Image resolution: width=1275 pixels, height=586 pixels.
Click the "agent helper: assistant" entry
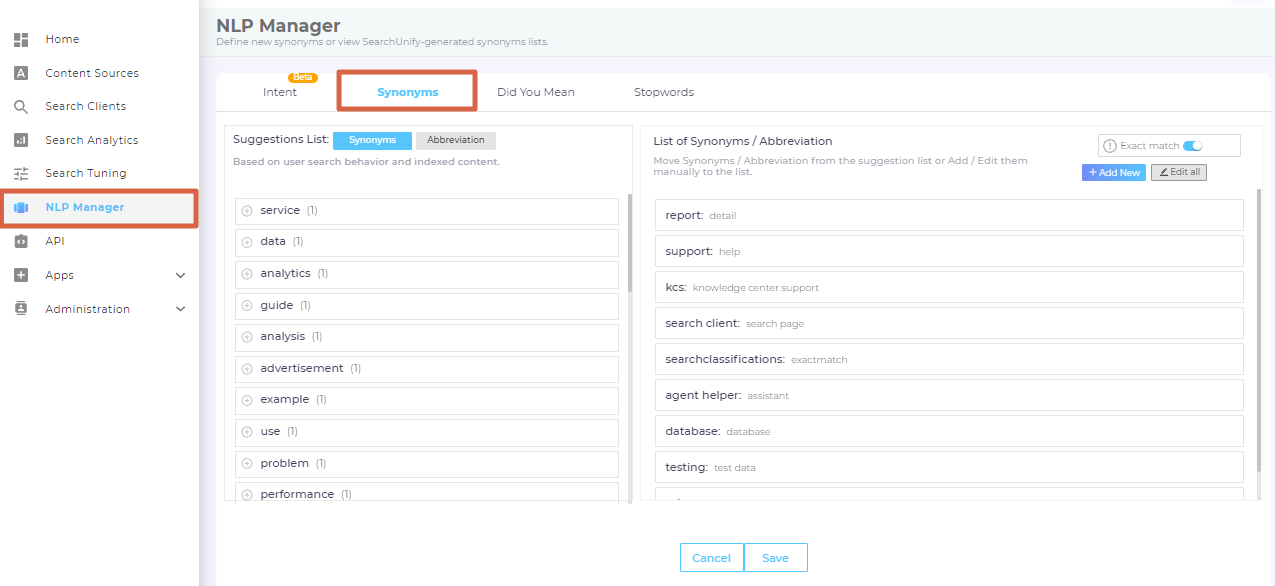[x=949, y=395]
